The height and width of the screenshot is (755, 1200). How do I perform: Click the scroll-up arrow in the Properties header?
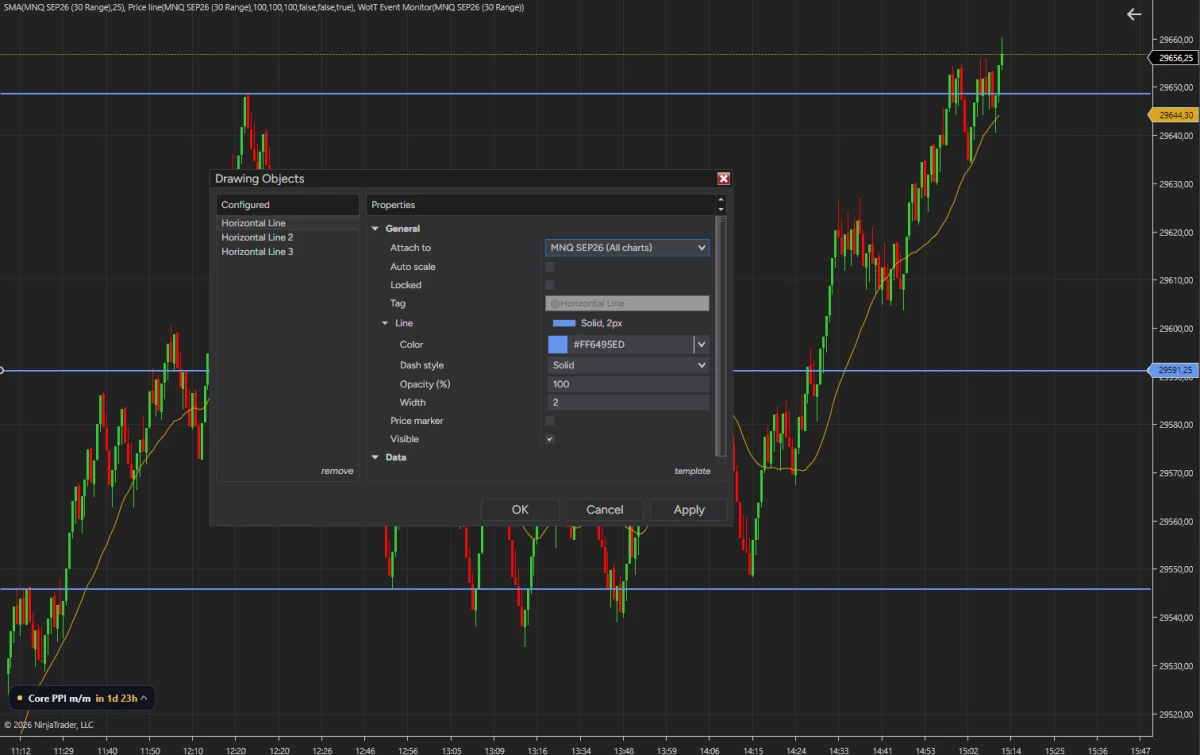click(x=720, y=200)
